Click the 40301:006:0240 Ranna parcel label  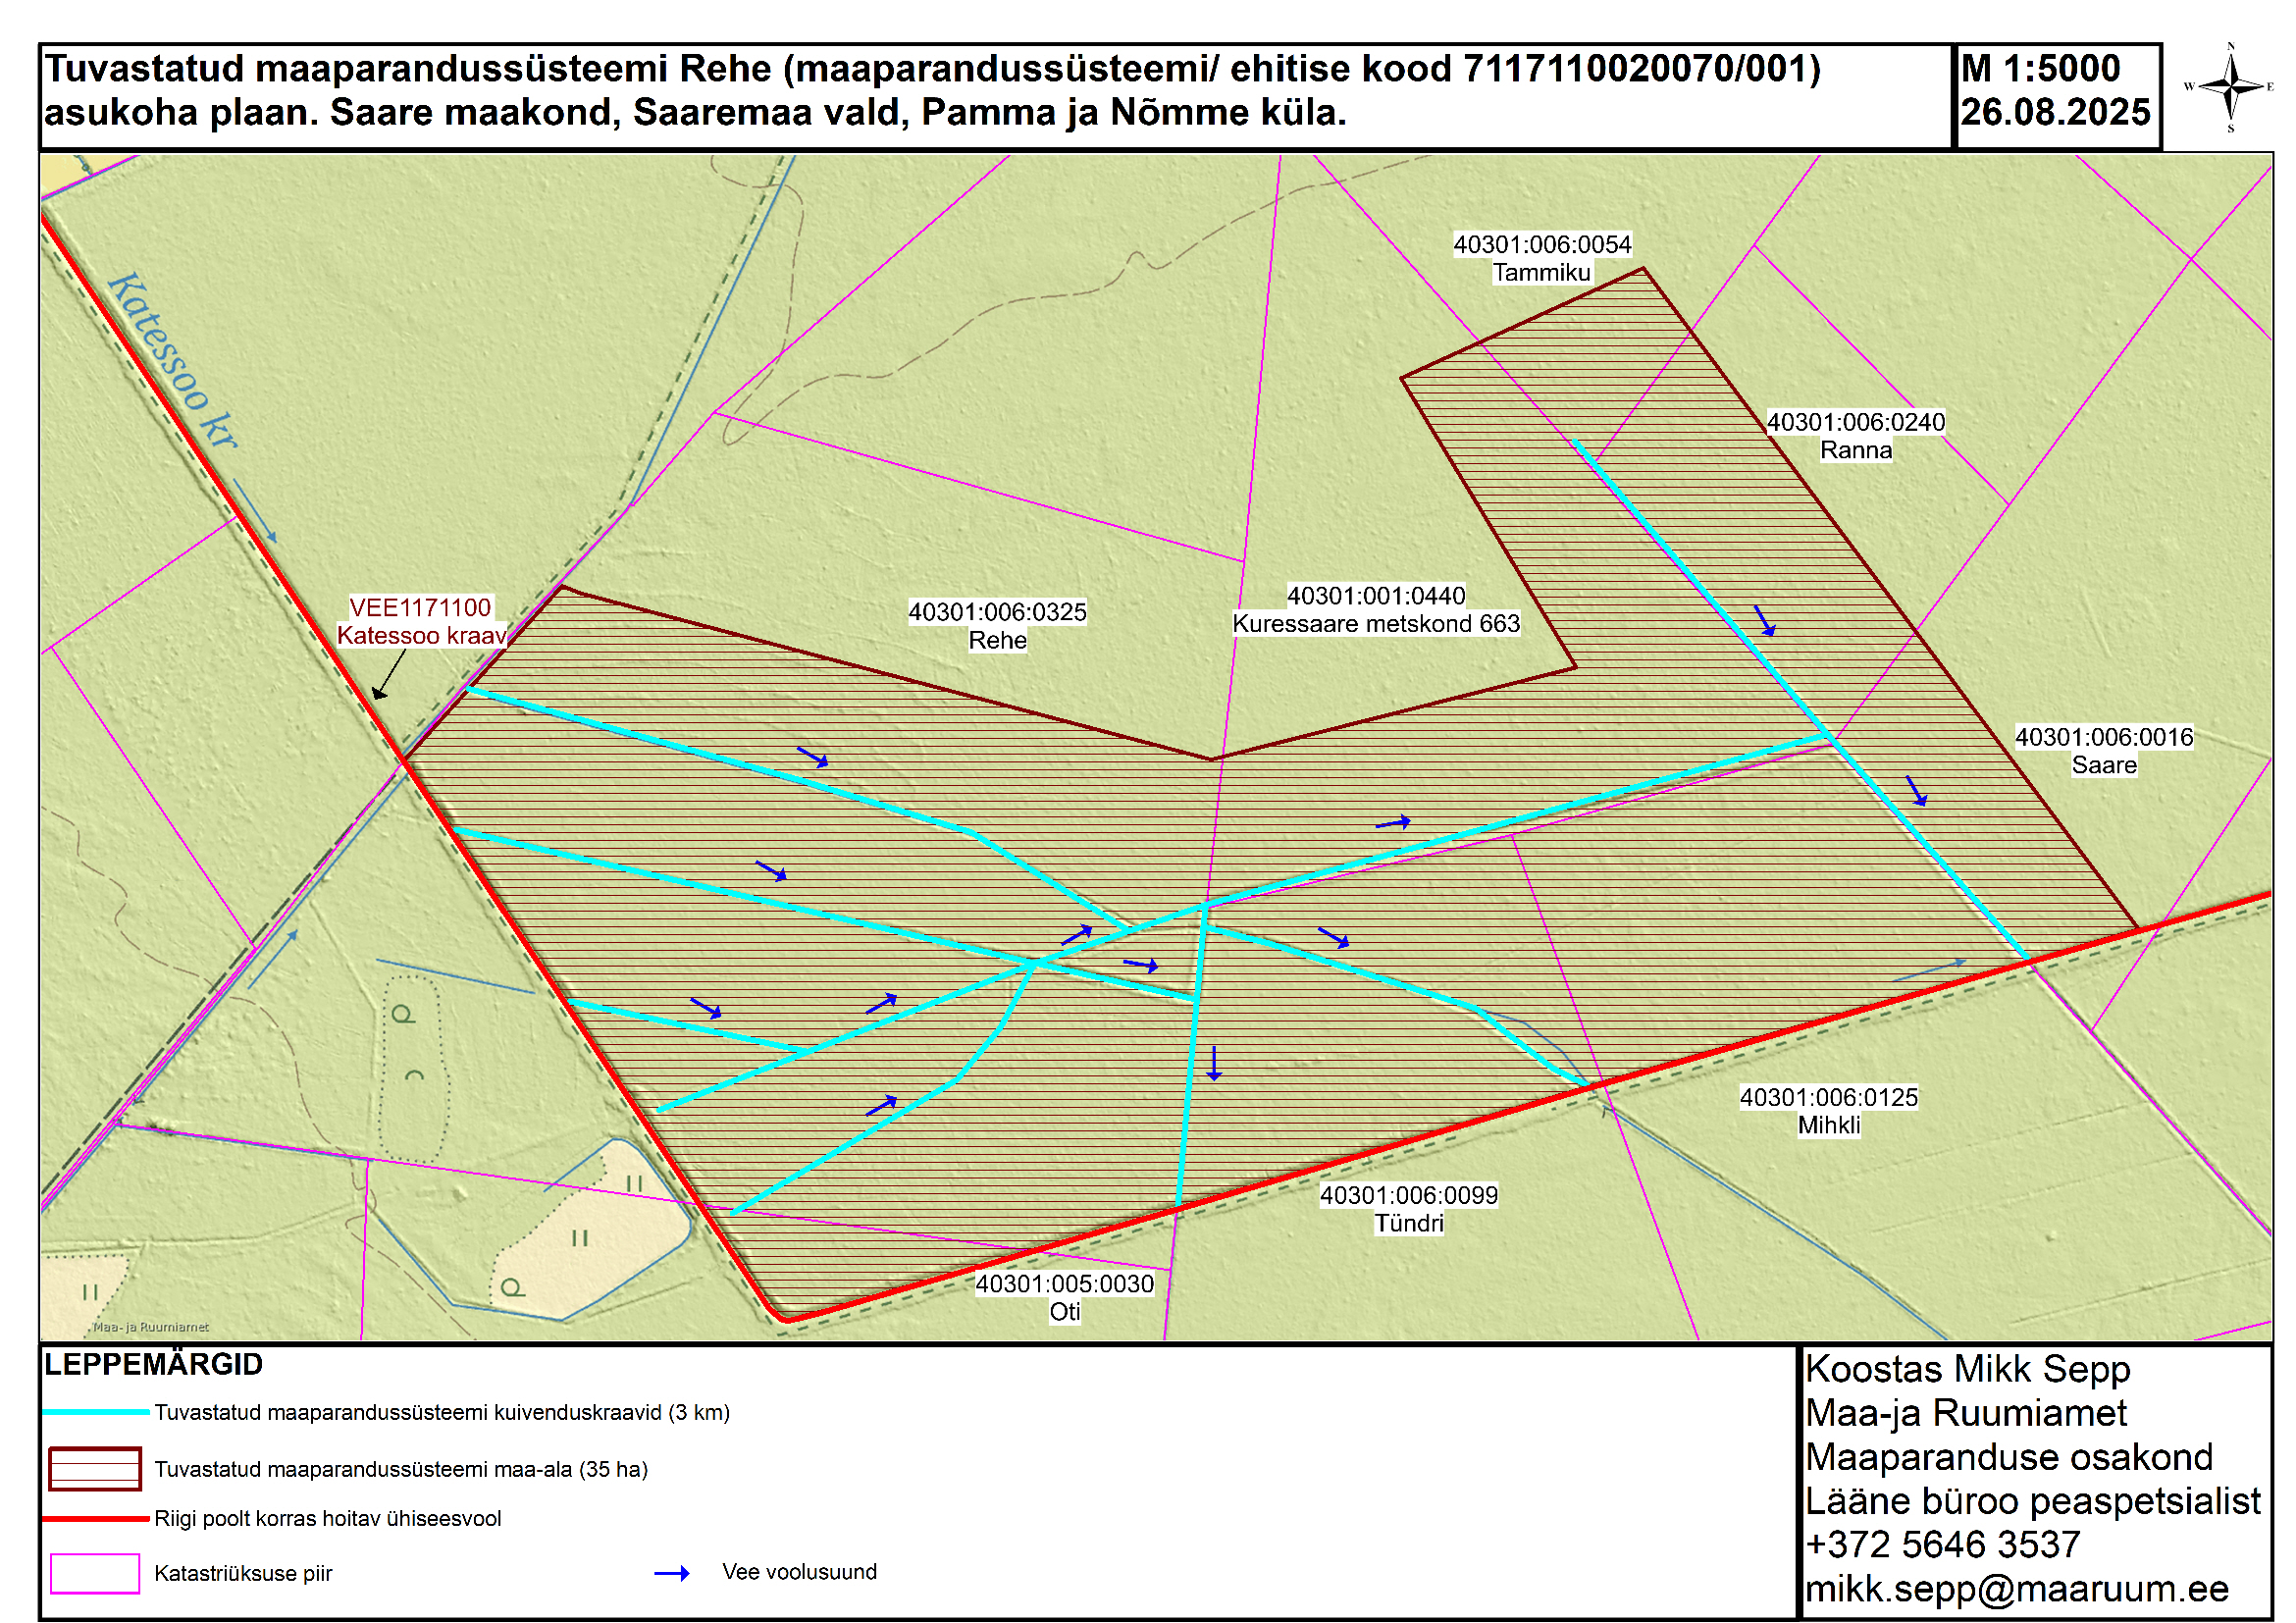1856,436
